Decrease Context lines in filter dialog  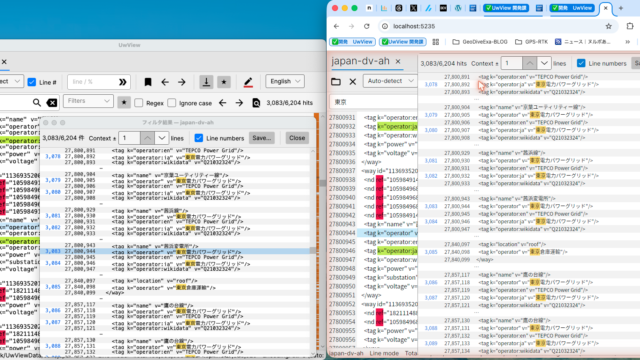[162, 138]
